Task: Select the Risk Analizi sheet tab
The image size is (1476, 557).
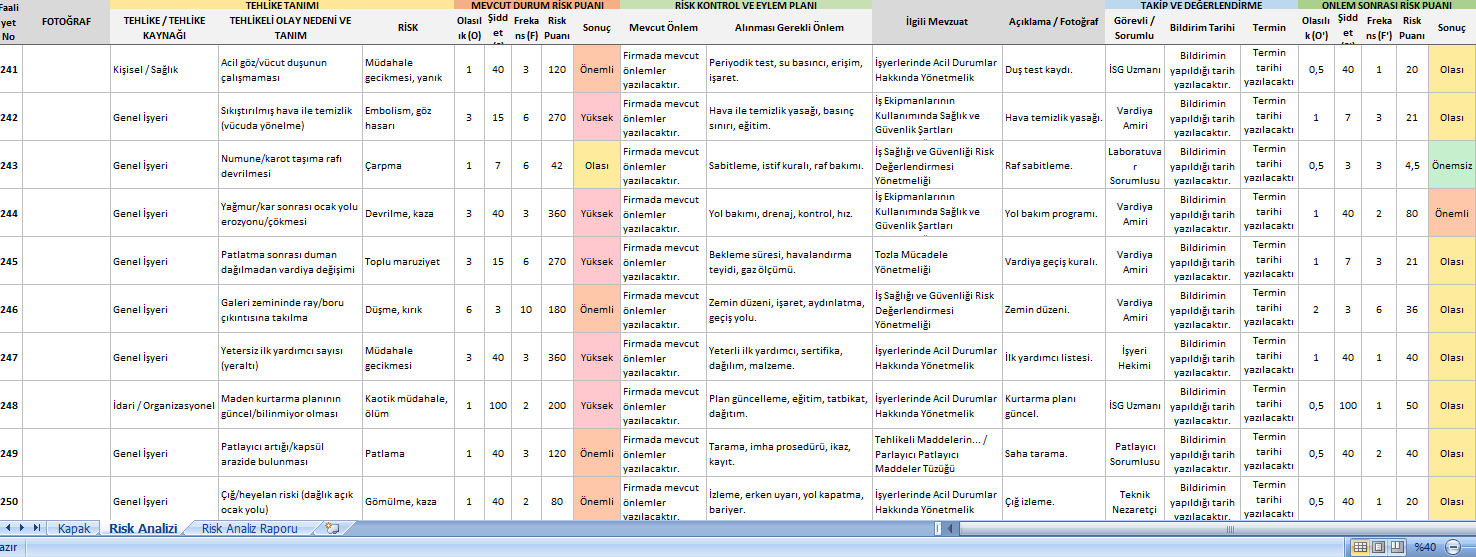Action: pos(143,528)
